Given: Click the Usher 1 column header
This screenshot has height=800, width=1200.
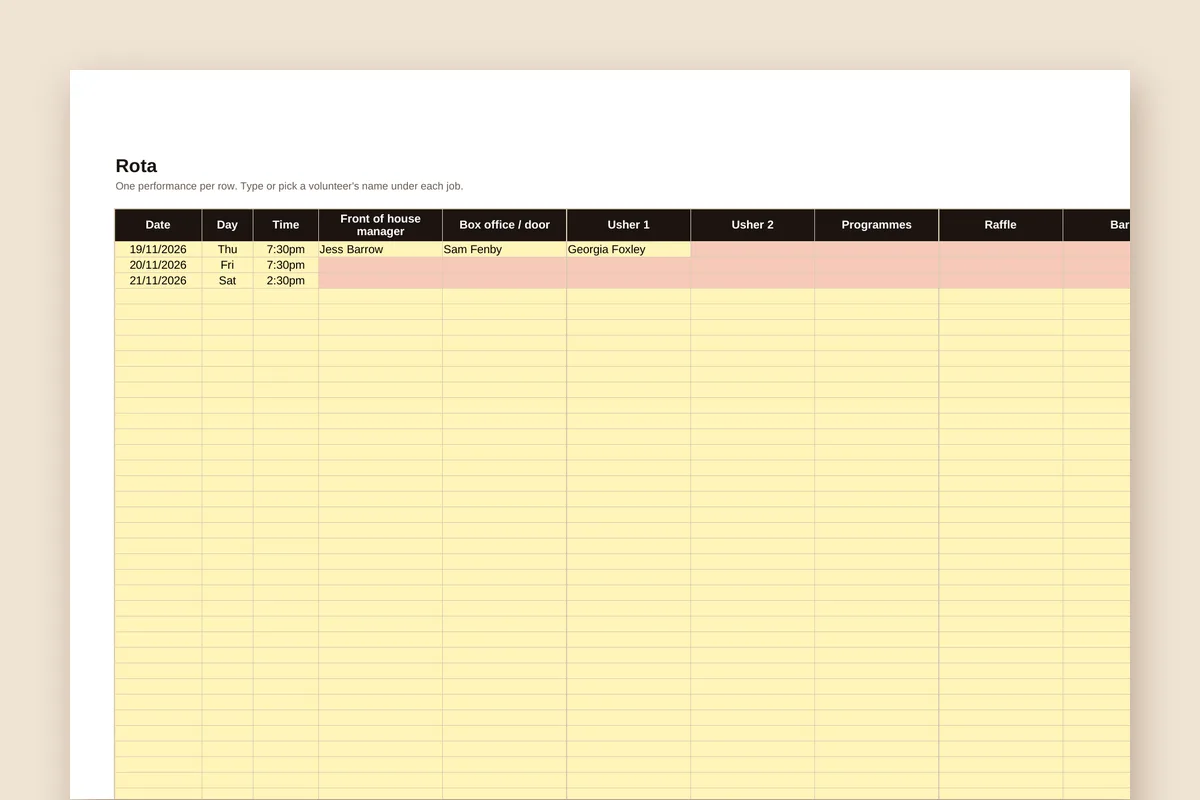Looking at the screenshot, I should pyautogui.click(x=628, y=225).
